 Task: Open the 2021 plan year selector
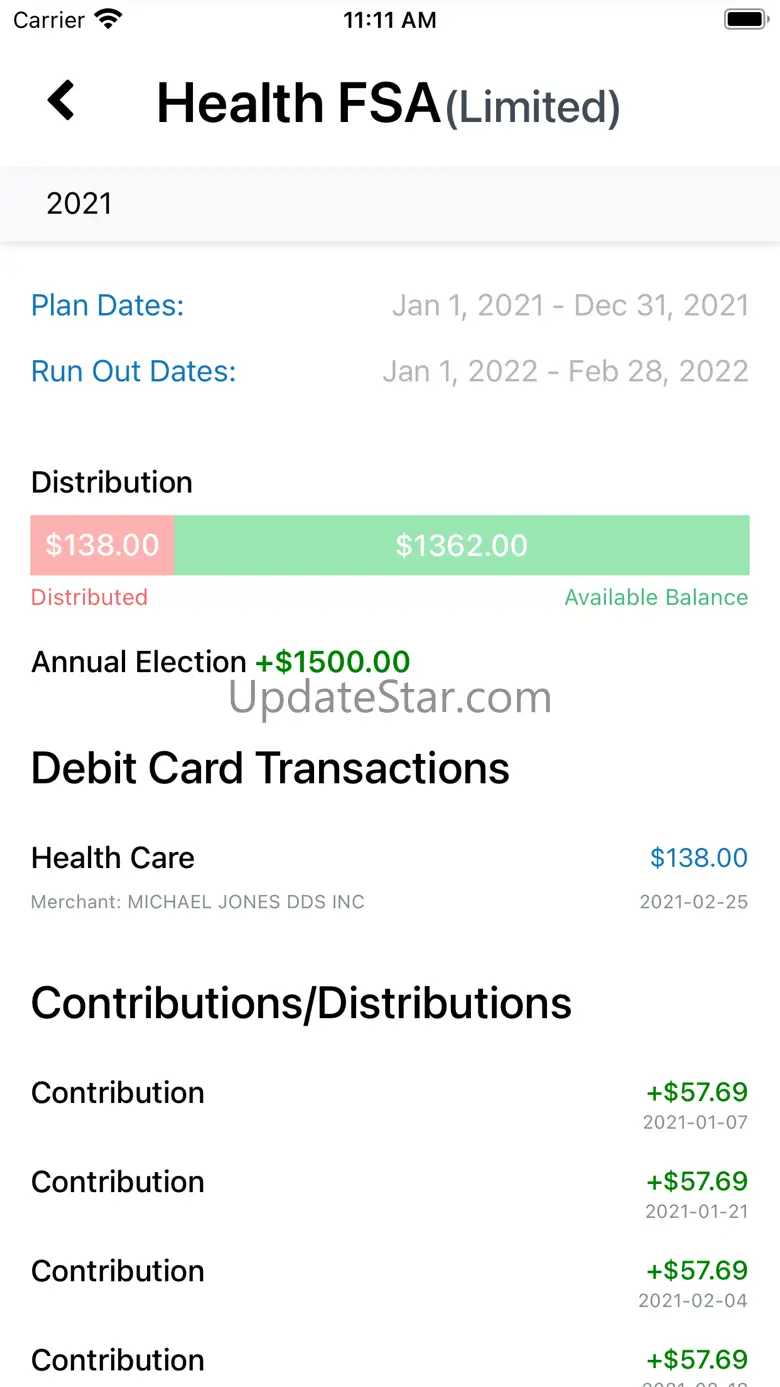pyautogui.click(x=80, y=204)
